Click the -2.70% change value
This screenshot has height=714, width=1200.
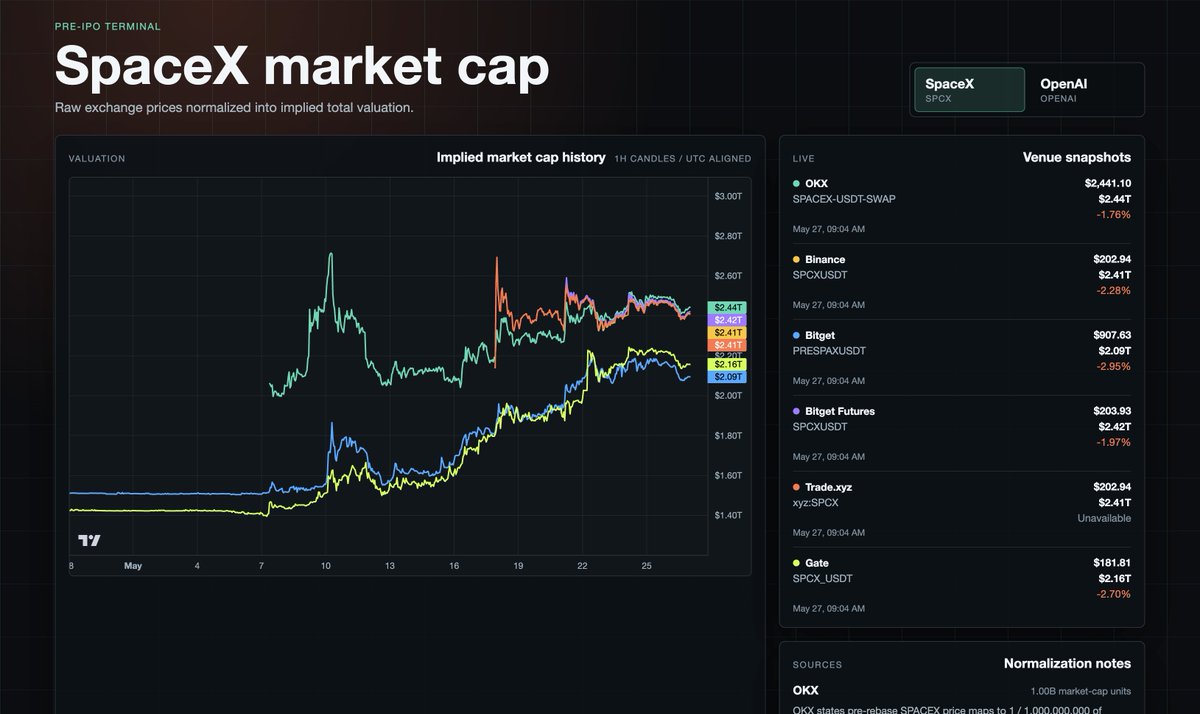click(1114, 594)
